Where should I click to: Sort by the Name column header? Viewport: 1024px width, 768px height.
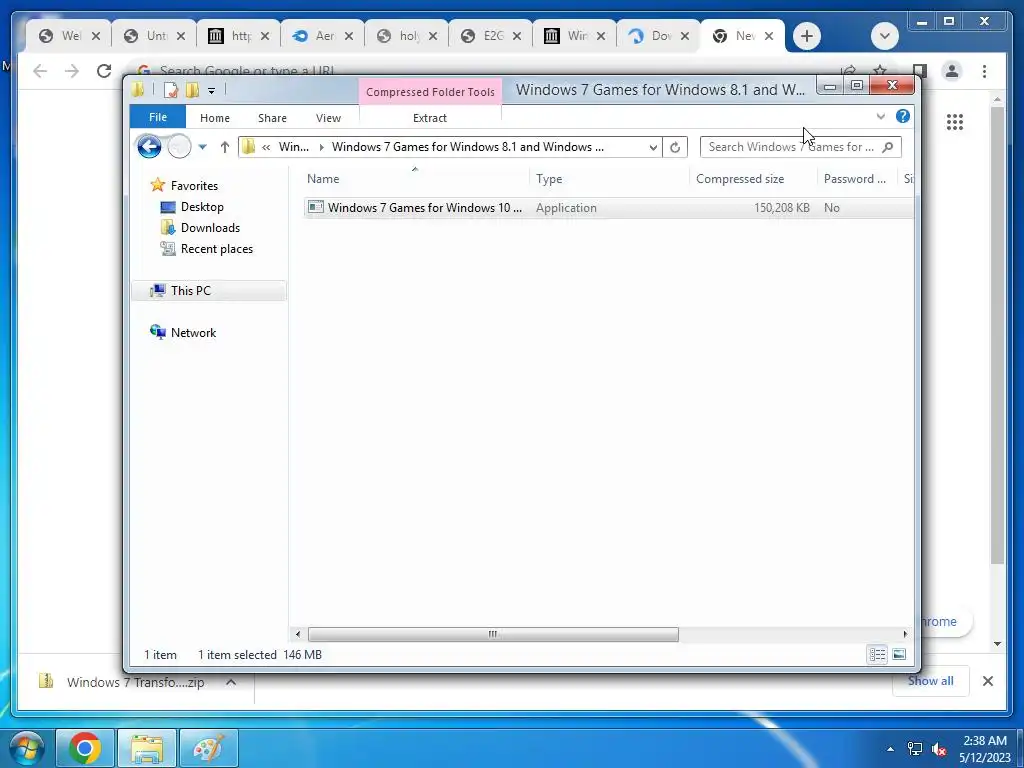(x=415, y=178)
